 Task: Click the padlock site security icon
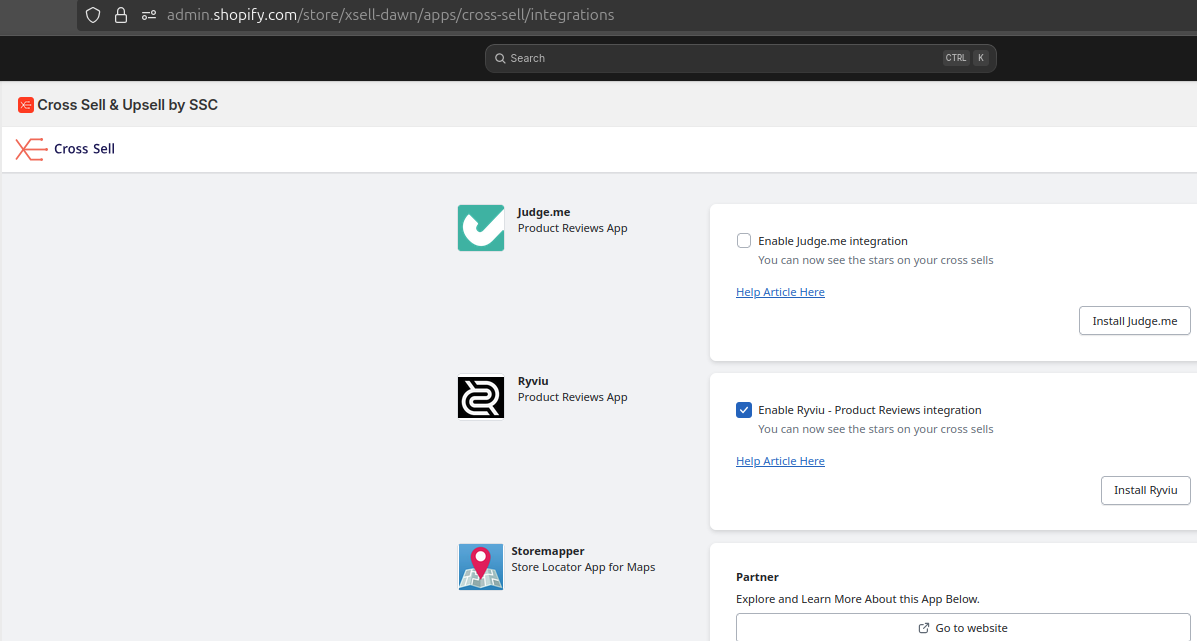point(121,15)
